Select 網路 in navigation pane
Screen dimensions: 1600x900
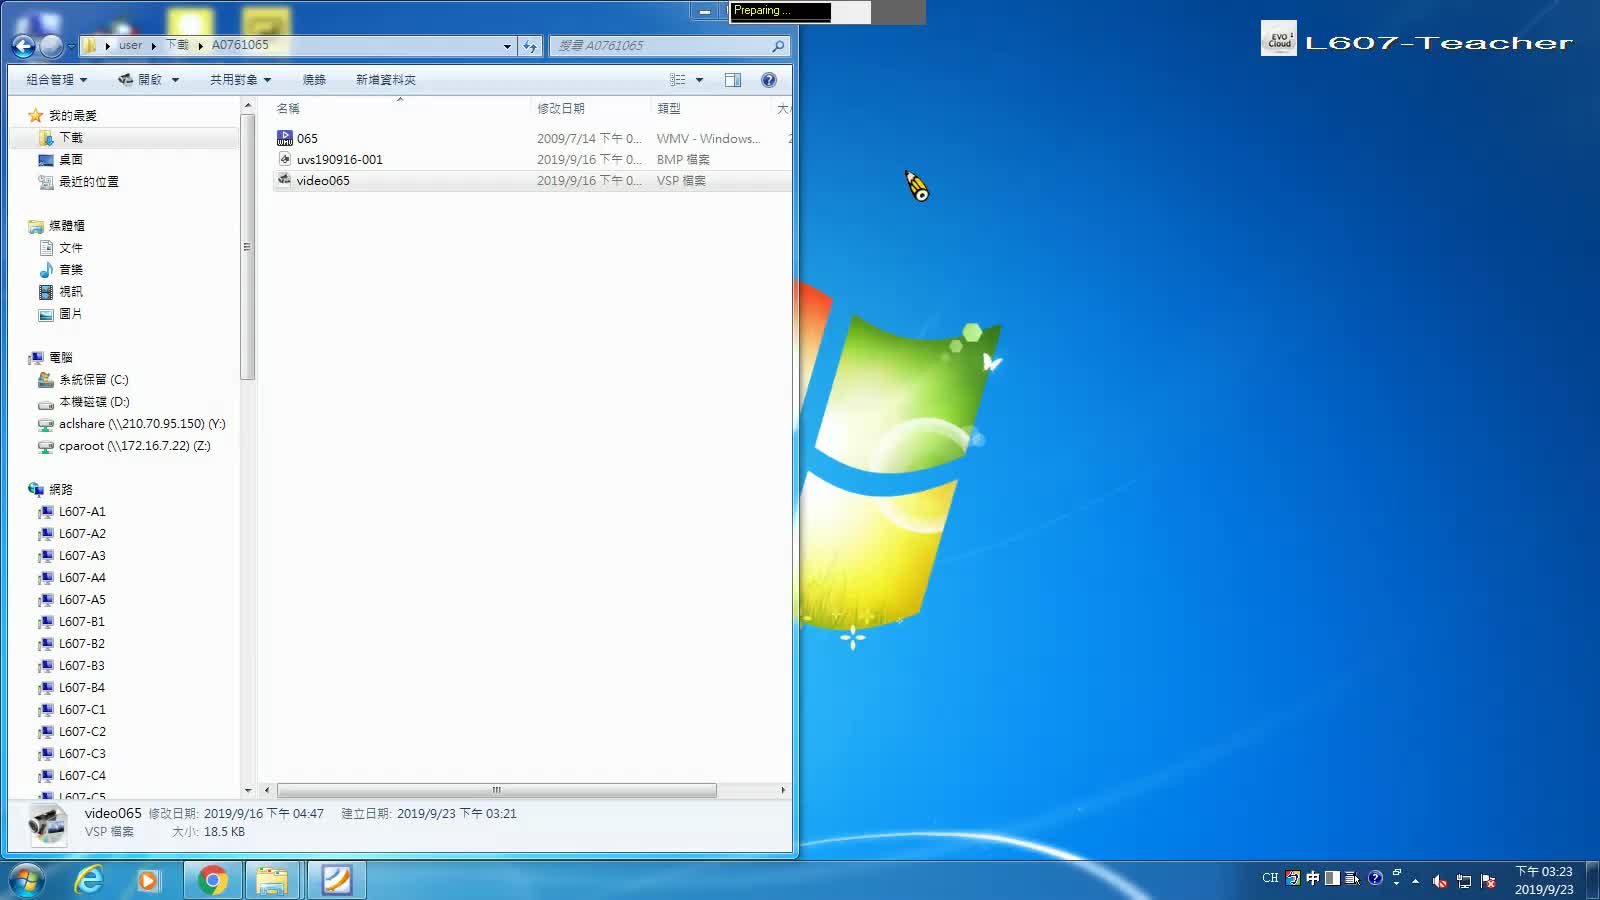pyautogui.click(x=61, y=490)
